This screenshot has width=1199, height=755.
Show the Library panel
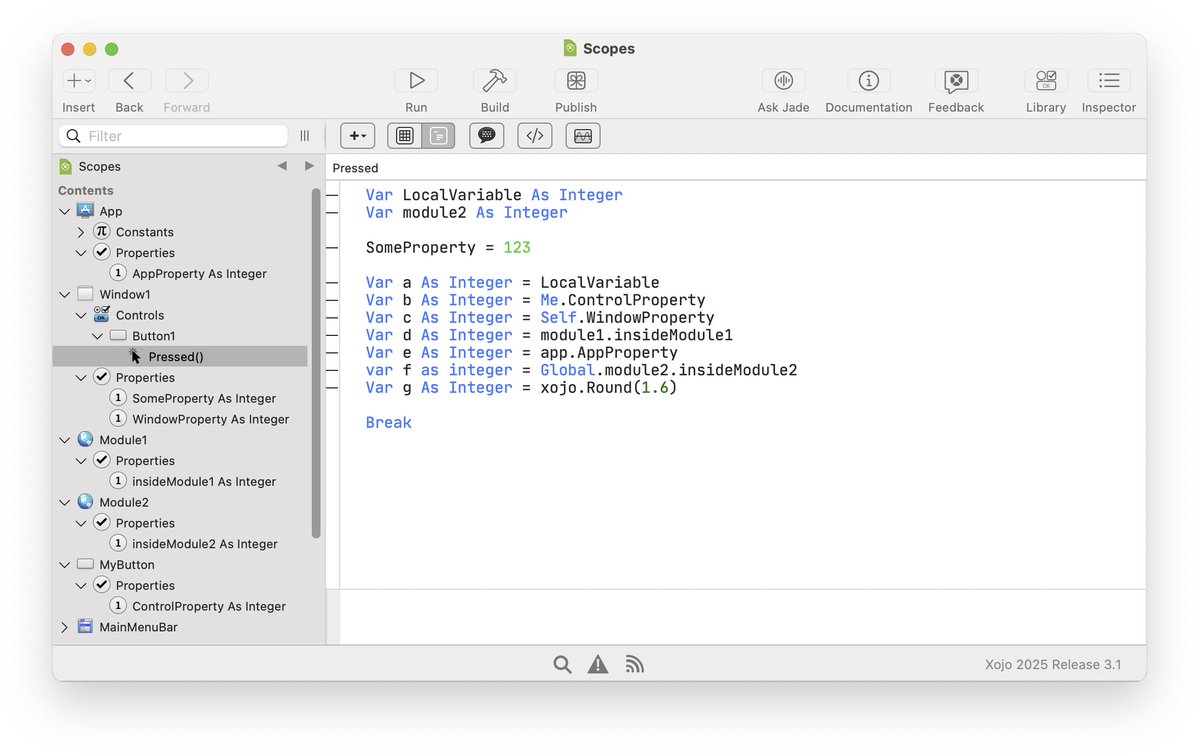pos(1045,80)
